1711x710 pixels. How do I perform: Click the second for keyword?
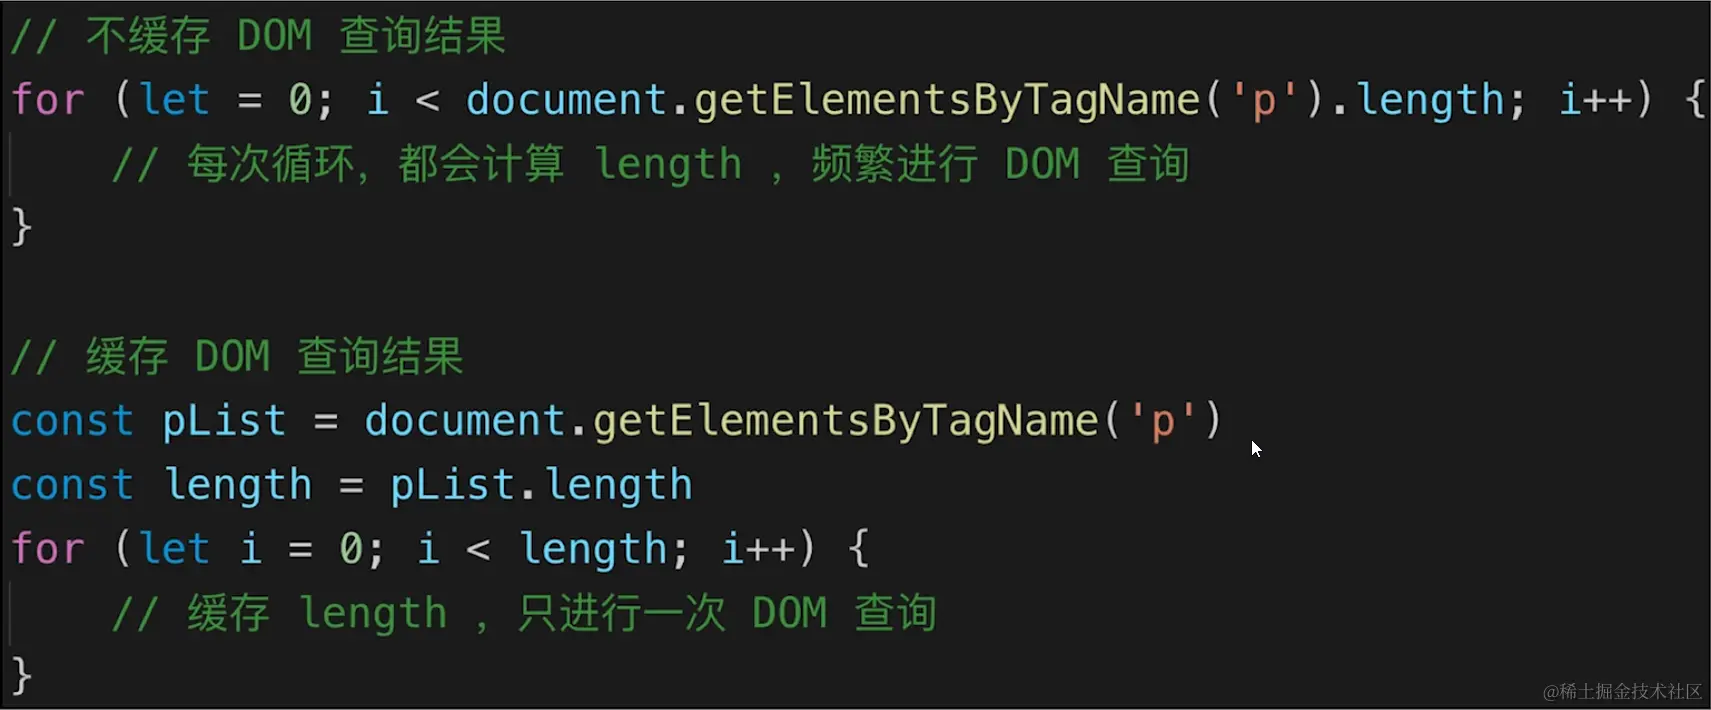[x=47, y=549]
